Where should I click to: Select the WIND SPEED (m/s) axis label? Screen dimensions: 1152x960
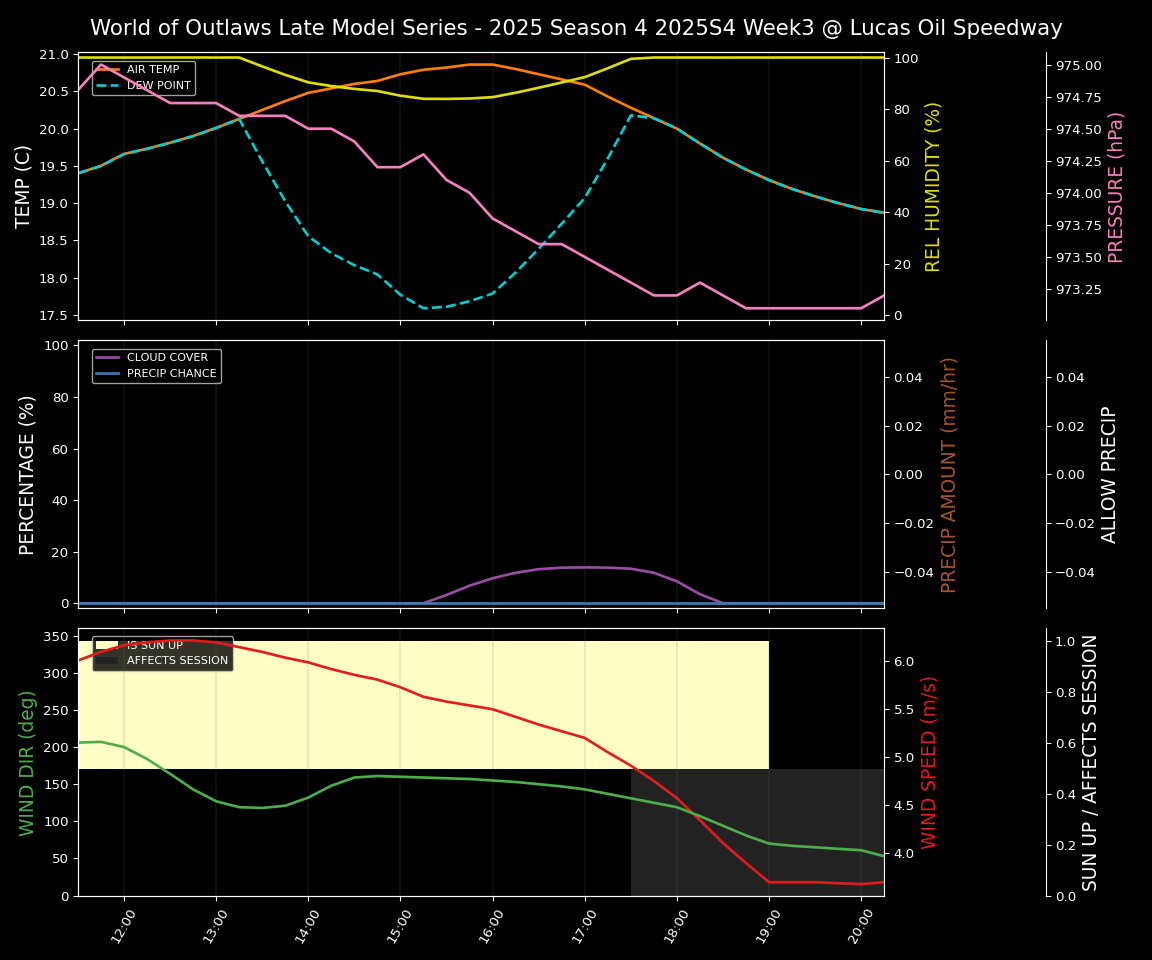929,762
